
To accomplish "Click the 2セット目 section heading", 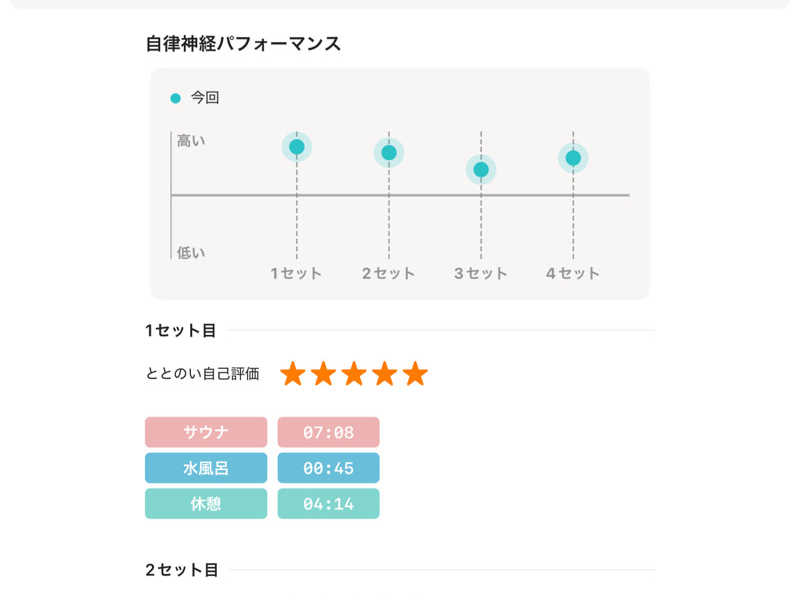I will pyautogui.click(x=181, y=570).
